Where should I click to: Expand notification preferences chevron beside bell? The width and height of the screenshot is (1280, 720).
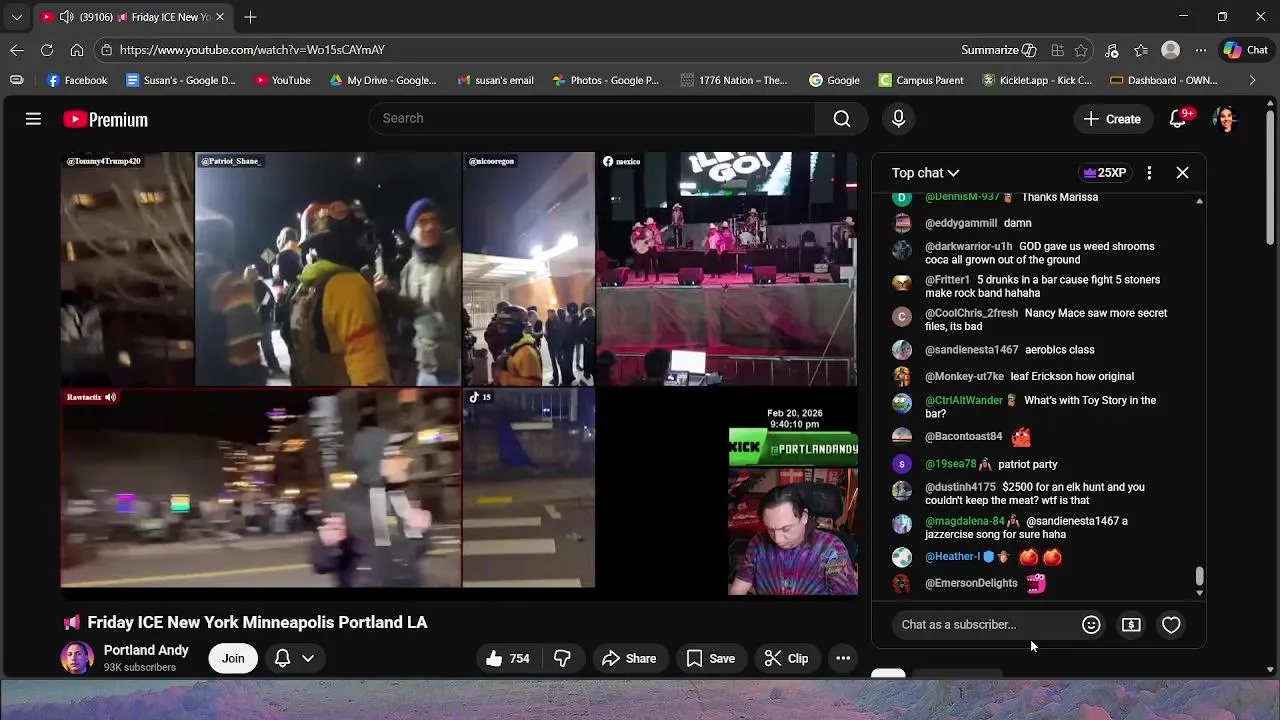pyautogui.click(x=308, y=658)
